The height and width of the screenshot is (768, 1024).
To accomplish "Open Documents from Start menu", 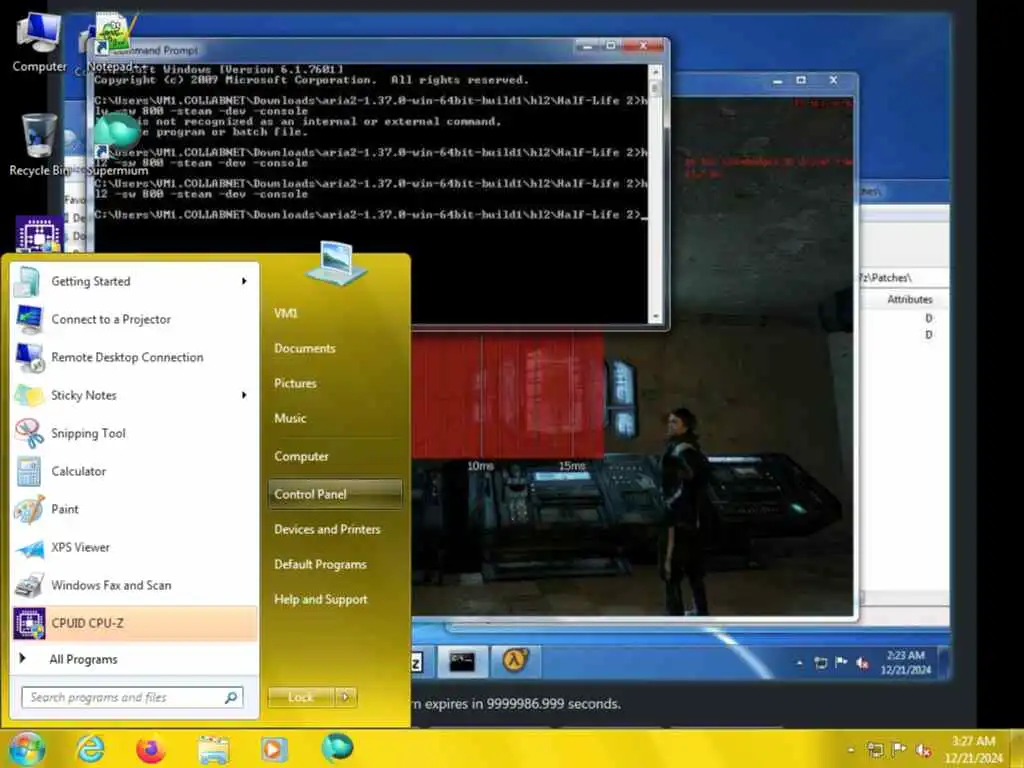I will pos(304,349).
